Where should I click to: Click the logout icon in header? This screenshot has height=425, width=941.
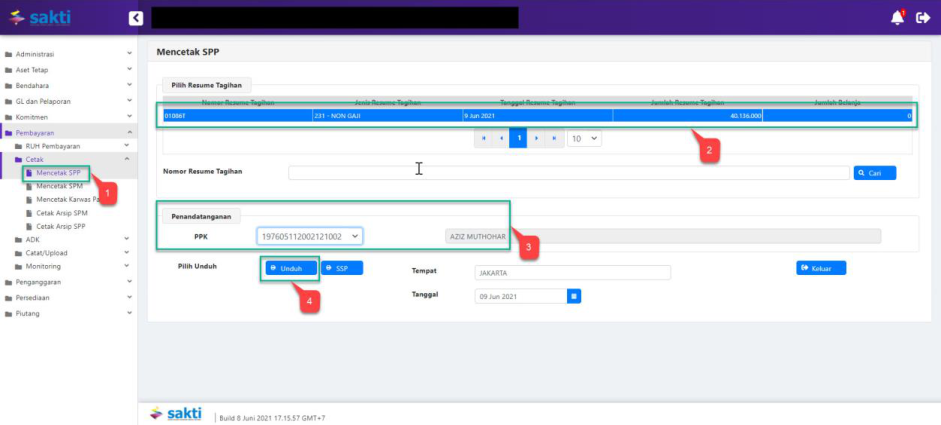point(923,17)
